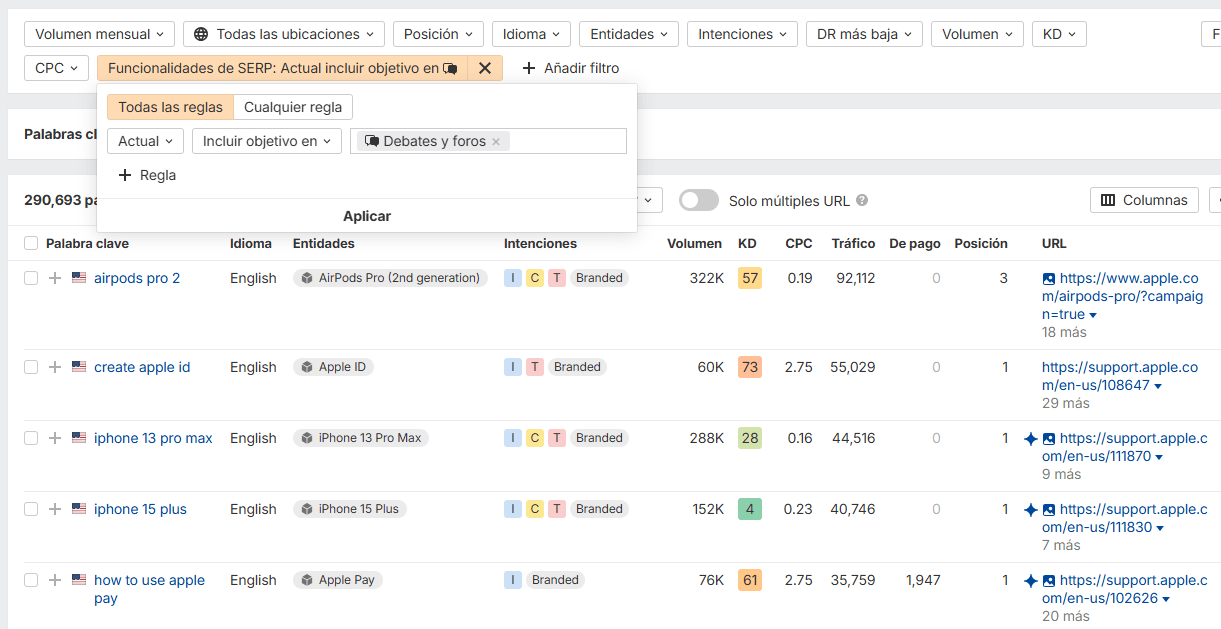Remove the Debates y foros tag
1221x629 pixels.
click(496, 141)
